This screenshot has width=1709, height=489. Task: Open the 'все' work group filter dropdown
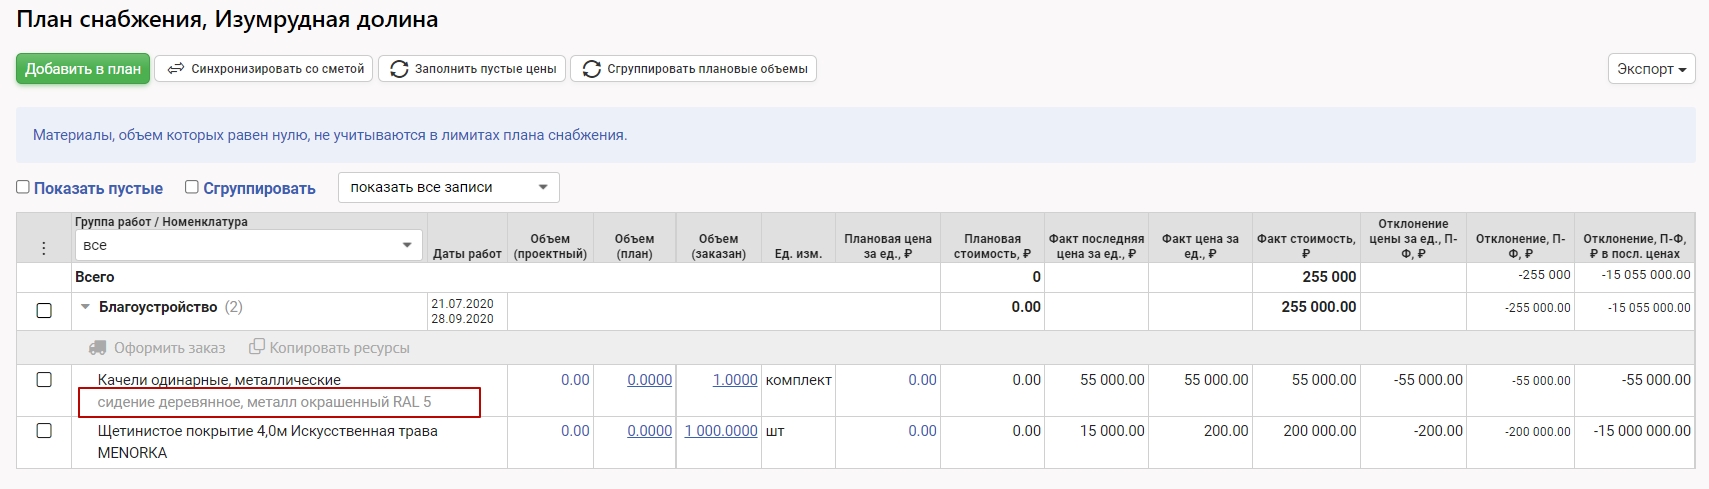tap(248, 245)
